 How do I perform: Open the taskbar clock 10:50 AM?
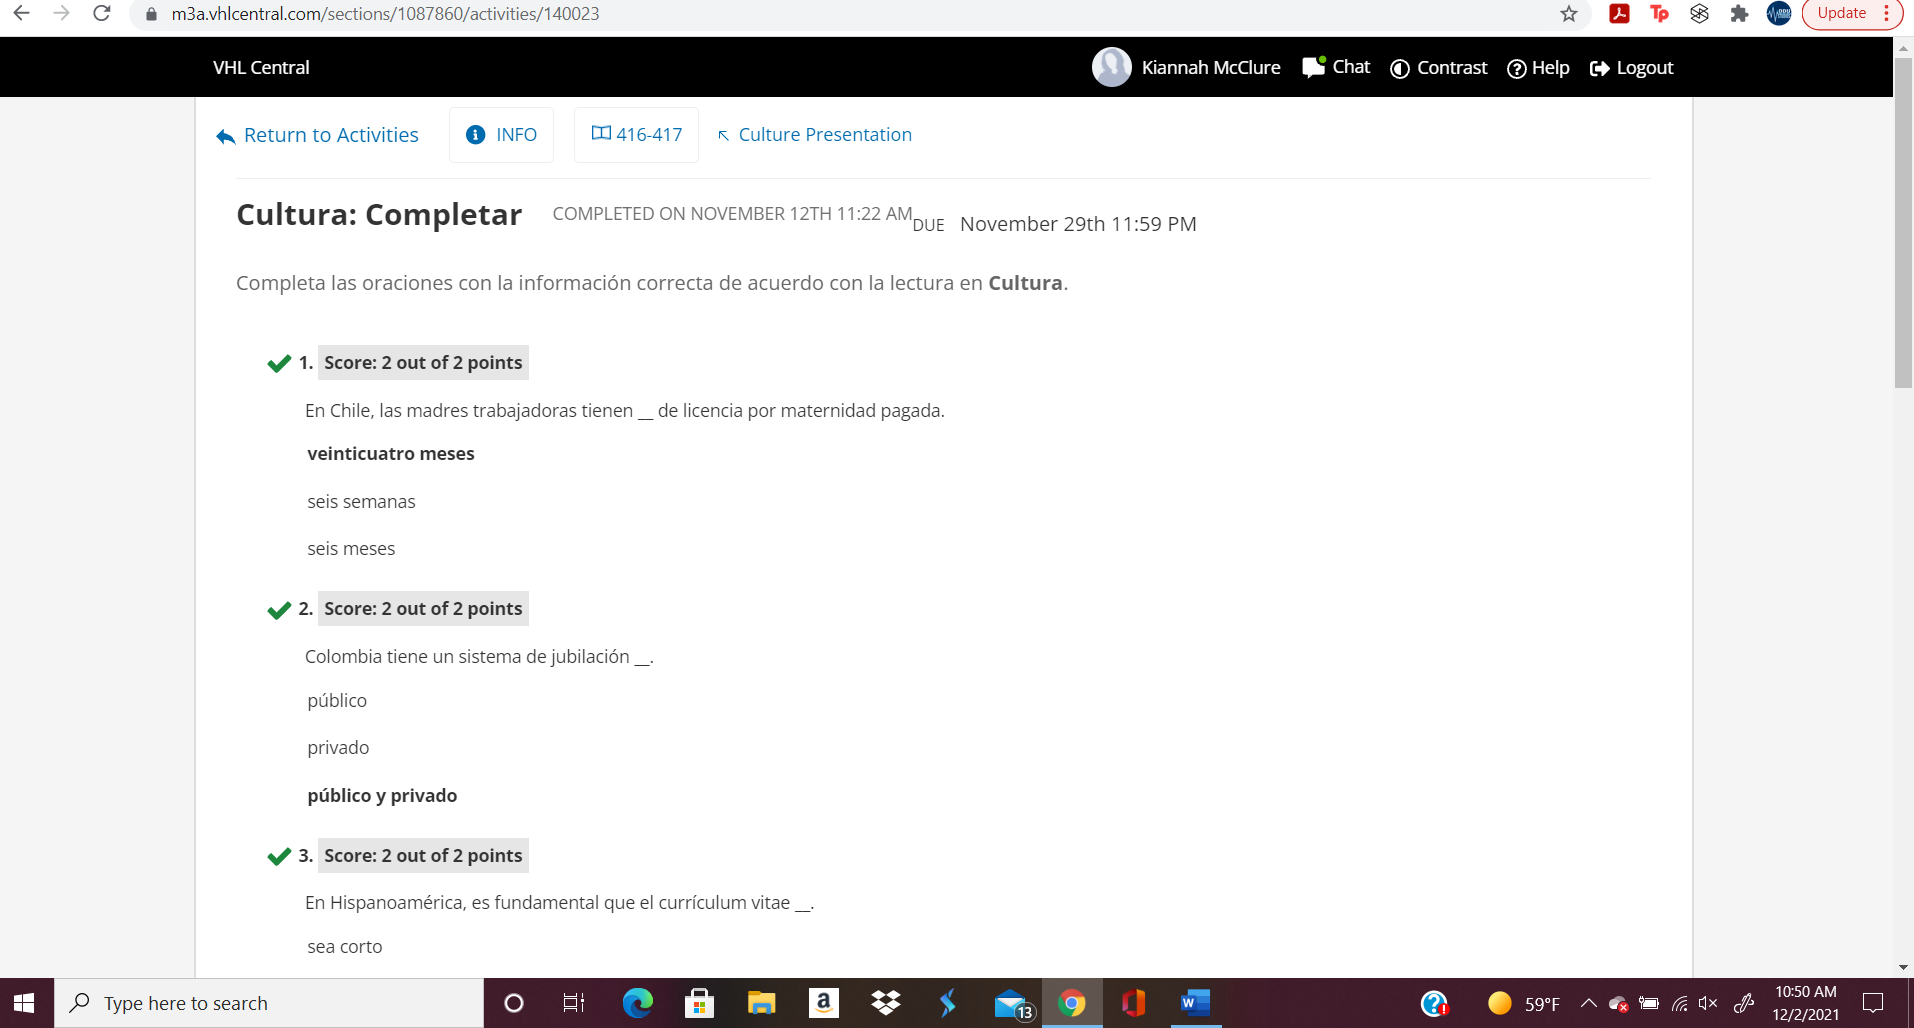pos(1806,1003)
